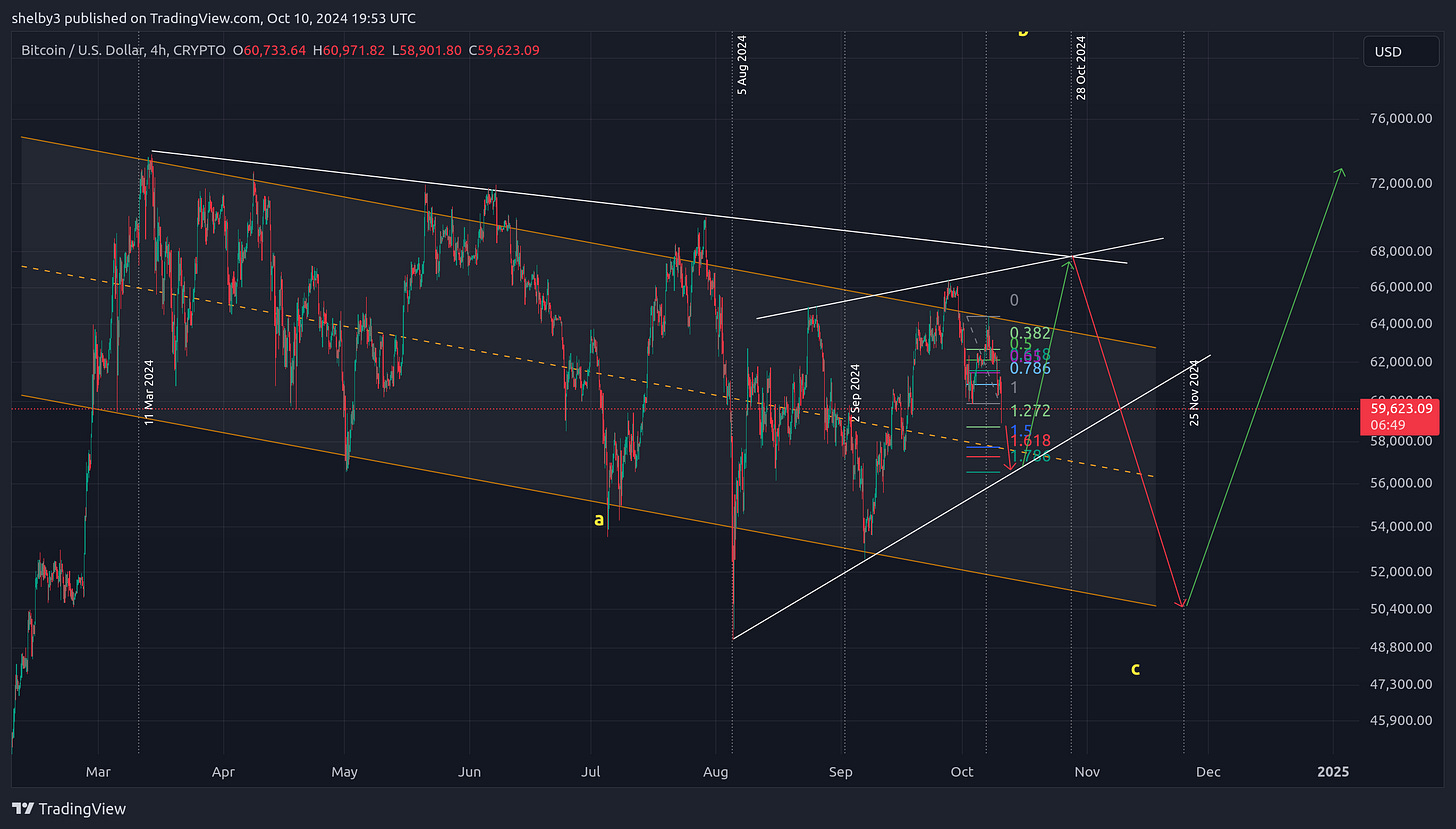Click the Oct label on time axis

961,772
